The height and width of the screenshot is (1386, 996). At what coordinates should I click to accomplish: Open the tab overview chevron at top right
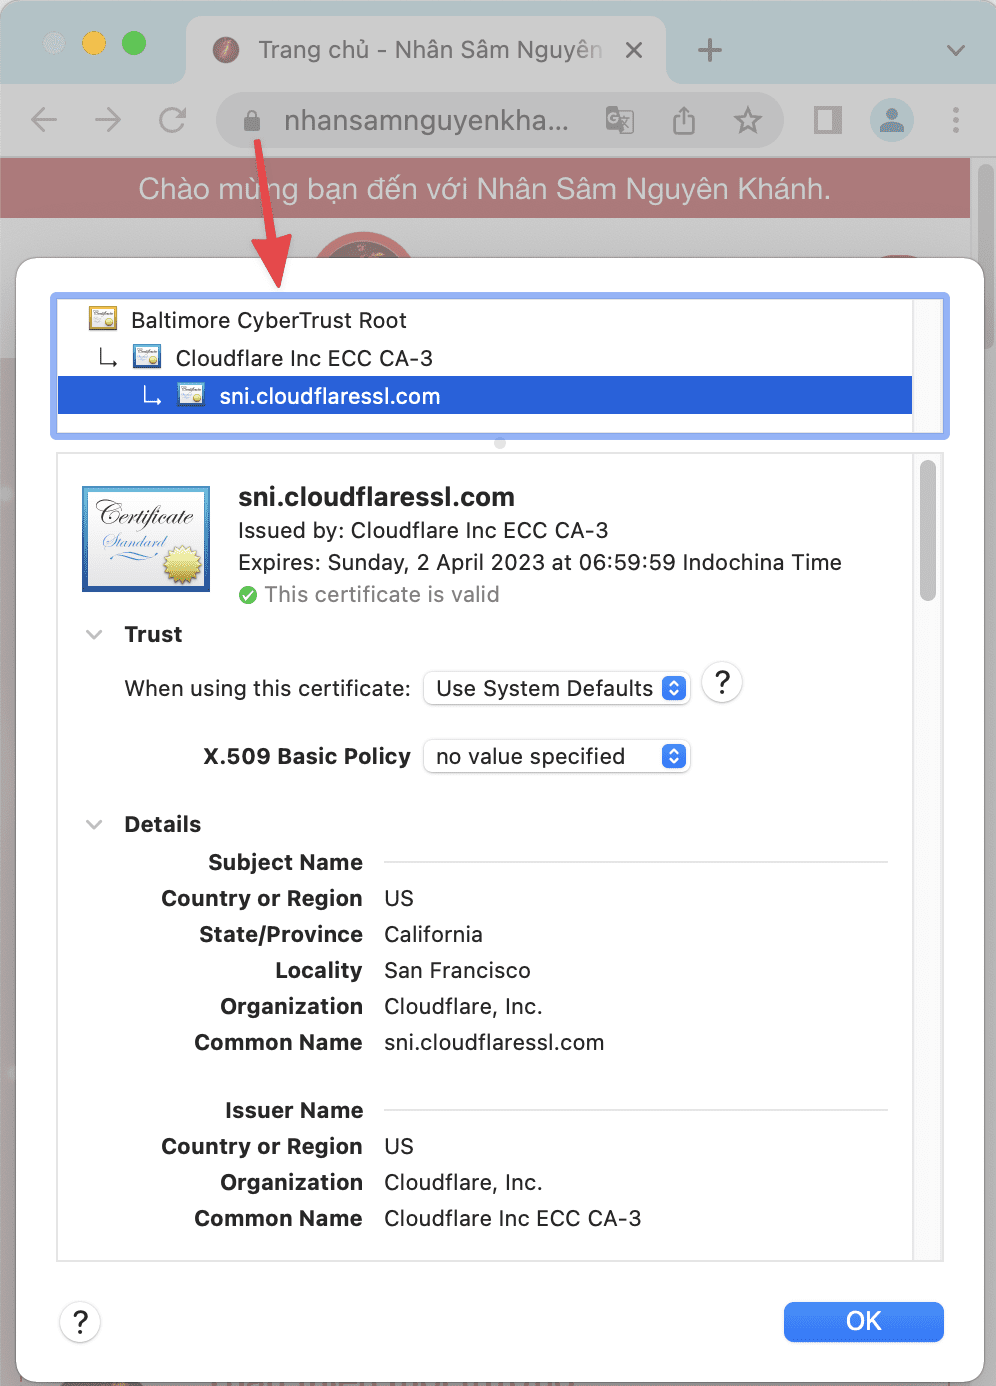coord(953,50)
